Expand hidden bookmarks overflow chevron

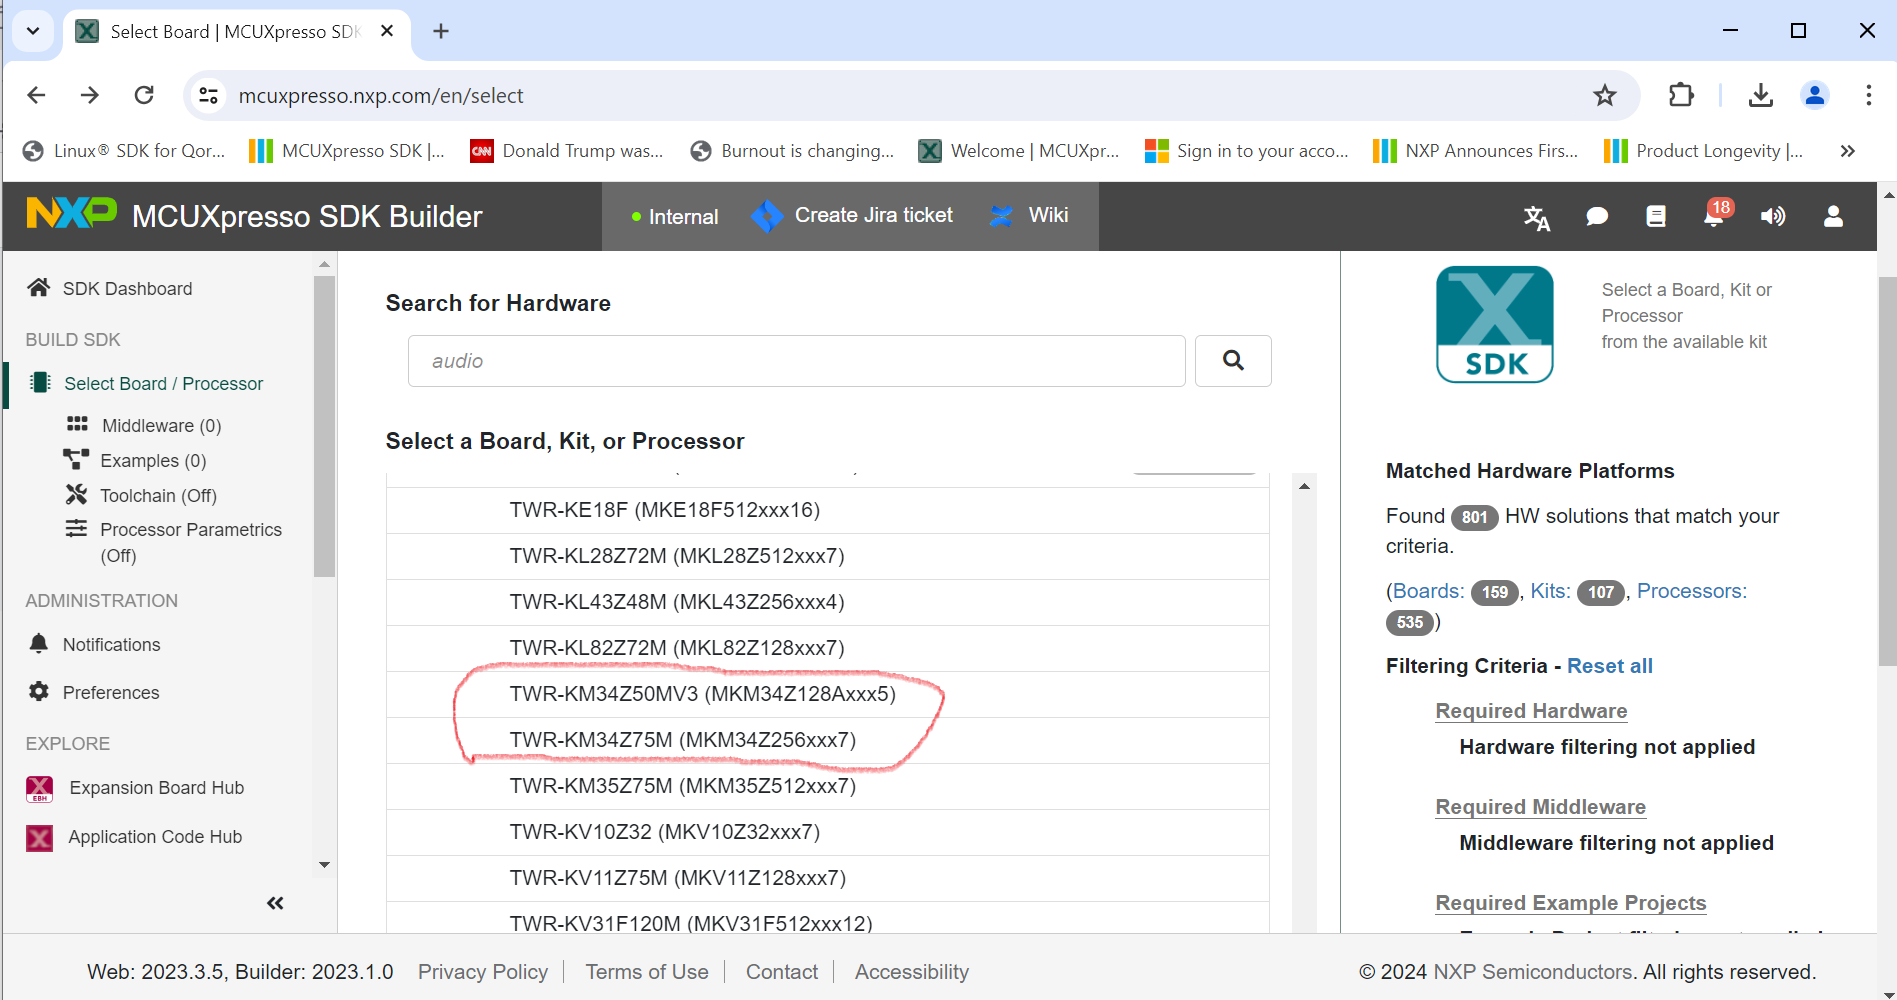(x=1847, y=151)
